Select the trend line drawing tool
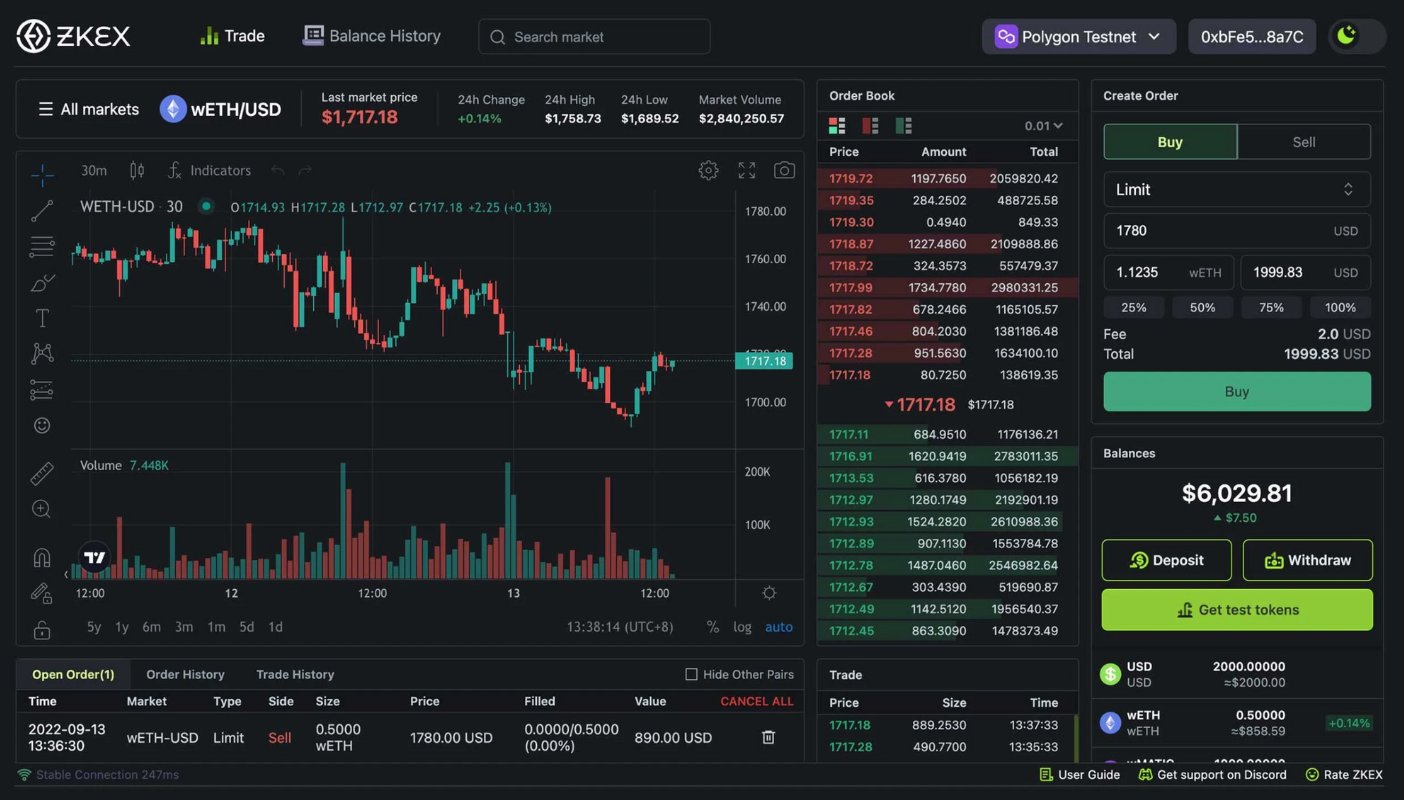This screenshot has height=800, width=1404. coord(42,211)
